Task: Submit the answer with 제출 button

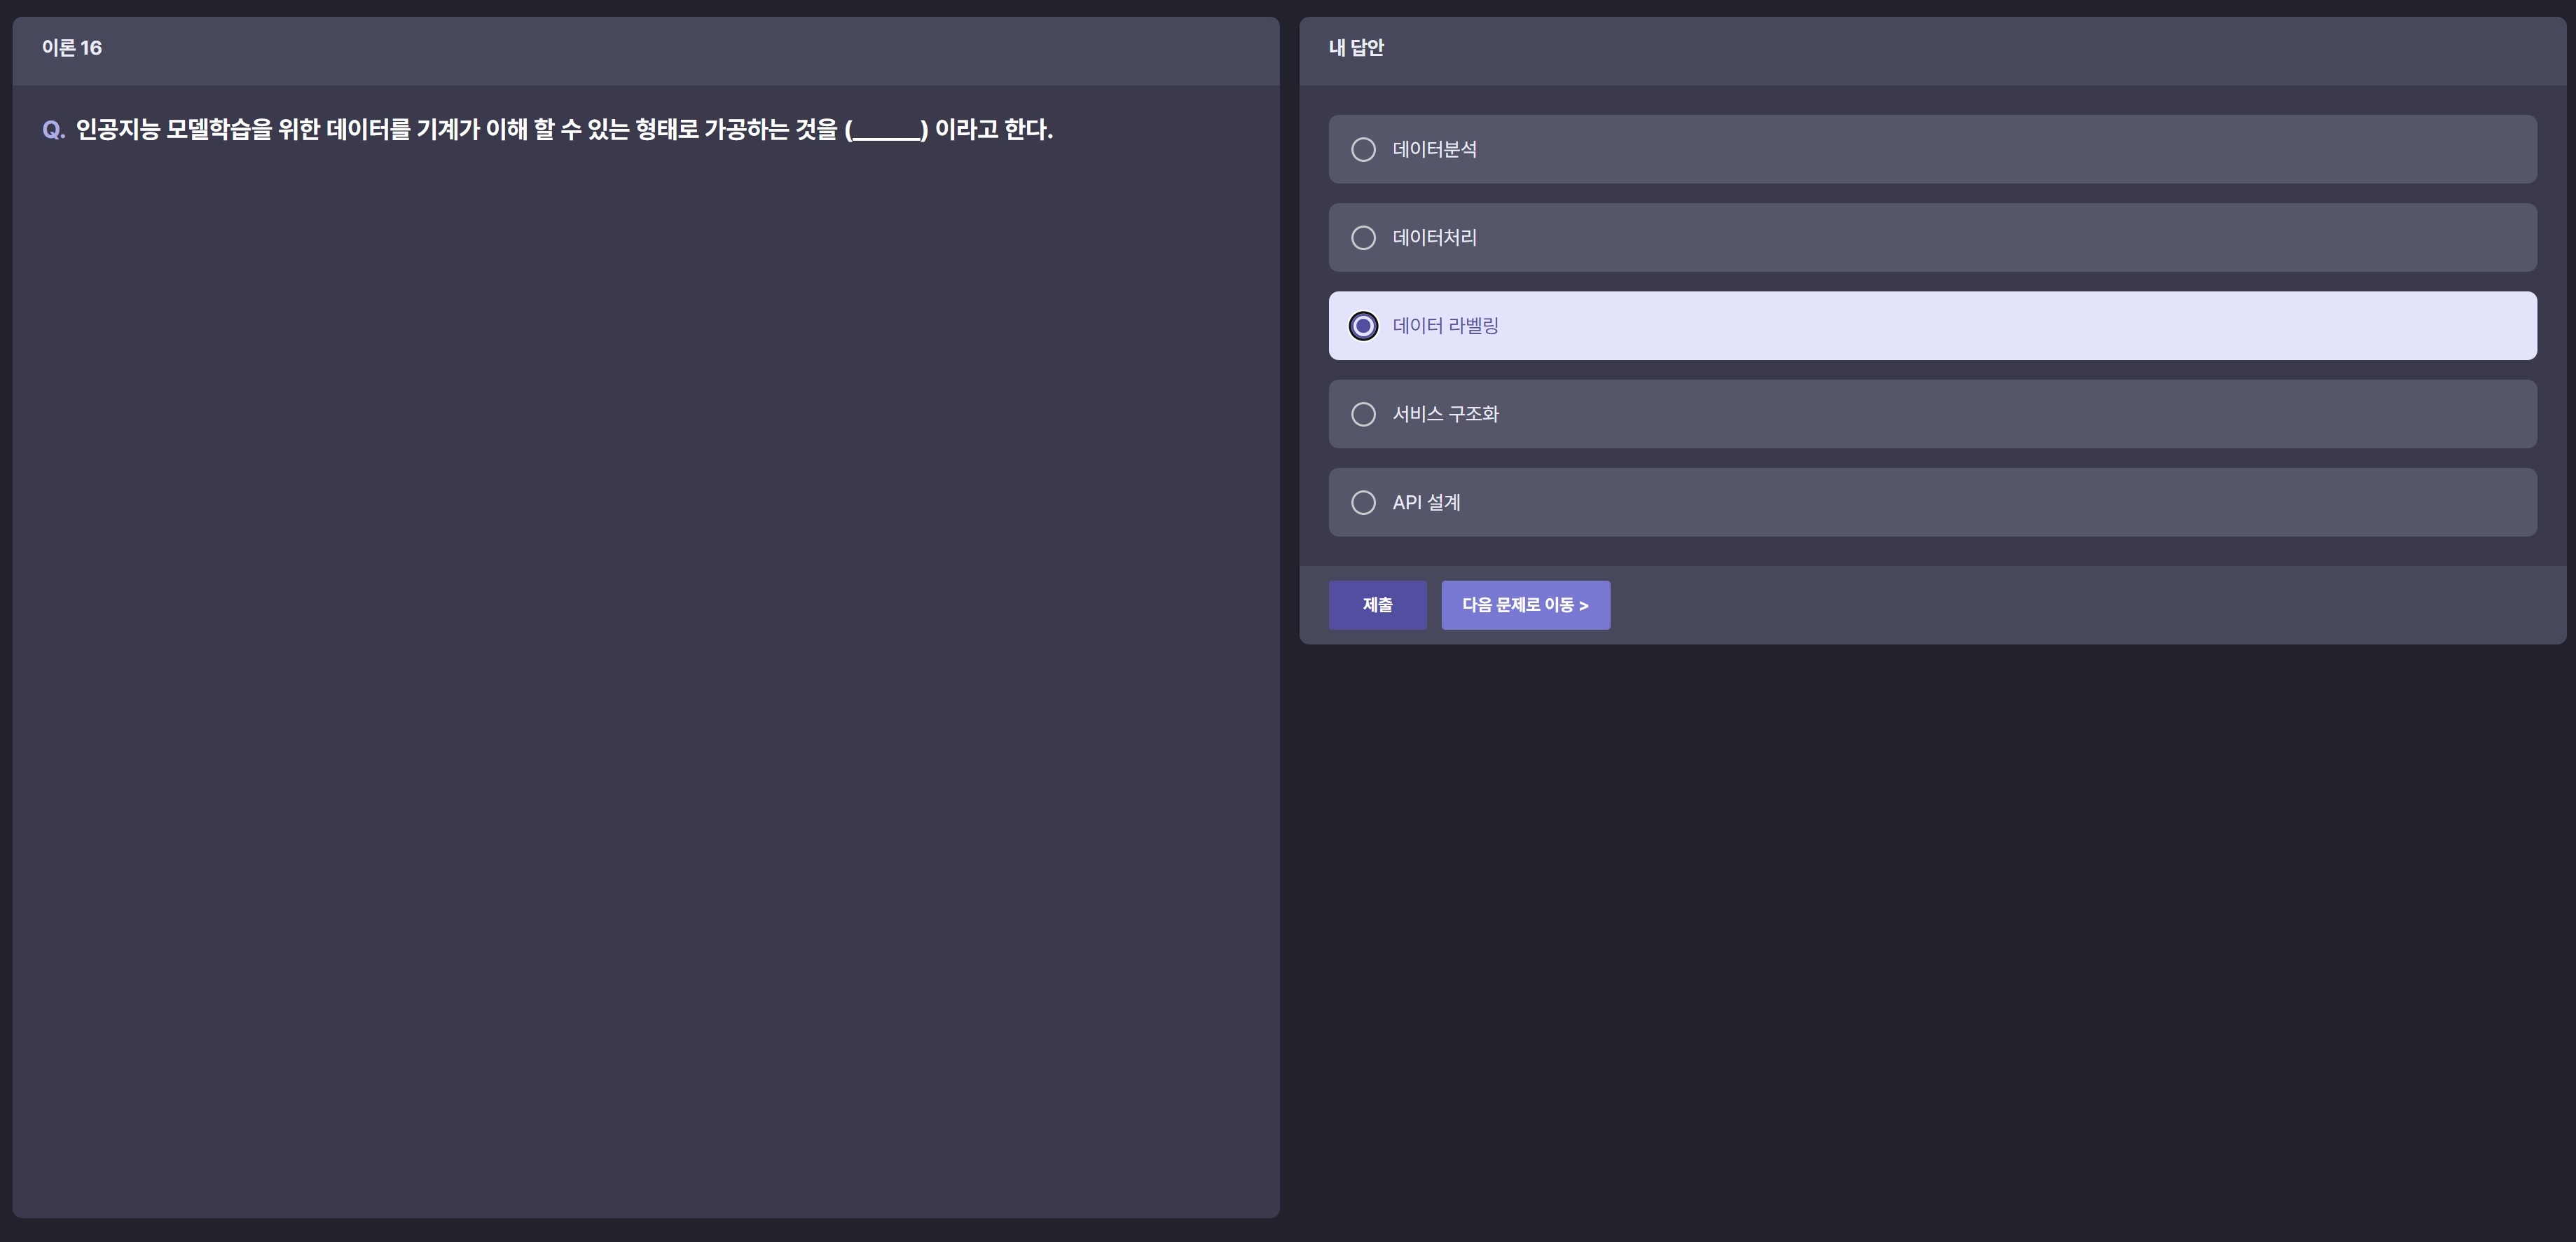Action: [1377, 605]
